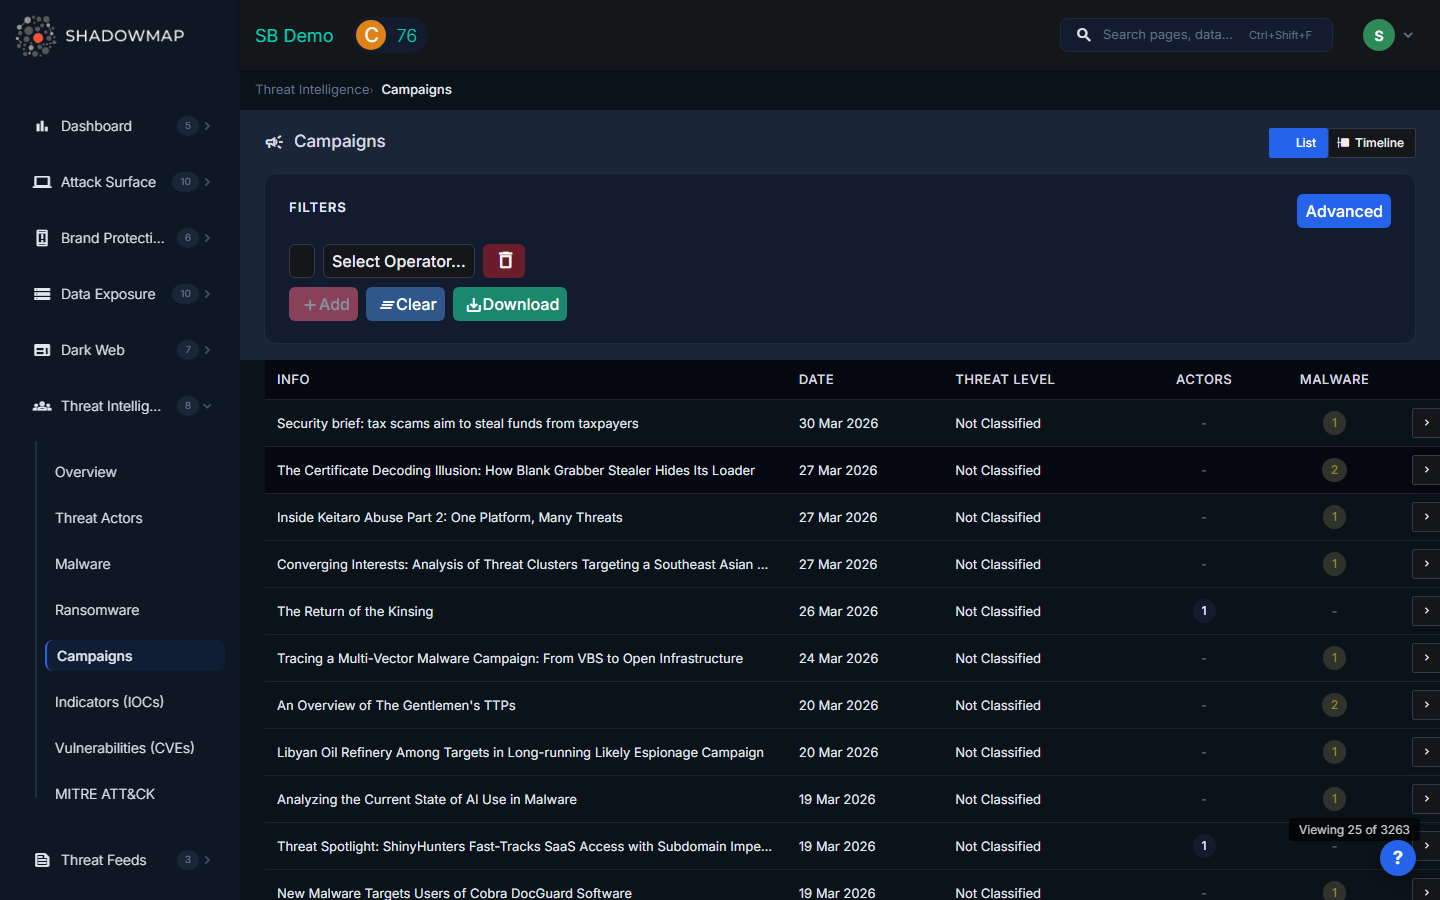The height and width of the screenshot is (900, 1440).
Task: Click the Advanced filters button
Action: pyautogui.click(x=1343, y=211)
